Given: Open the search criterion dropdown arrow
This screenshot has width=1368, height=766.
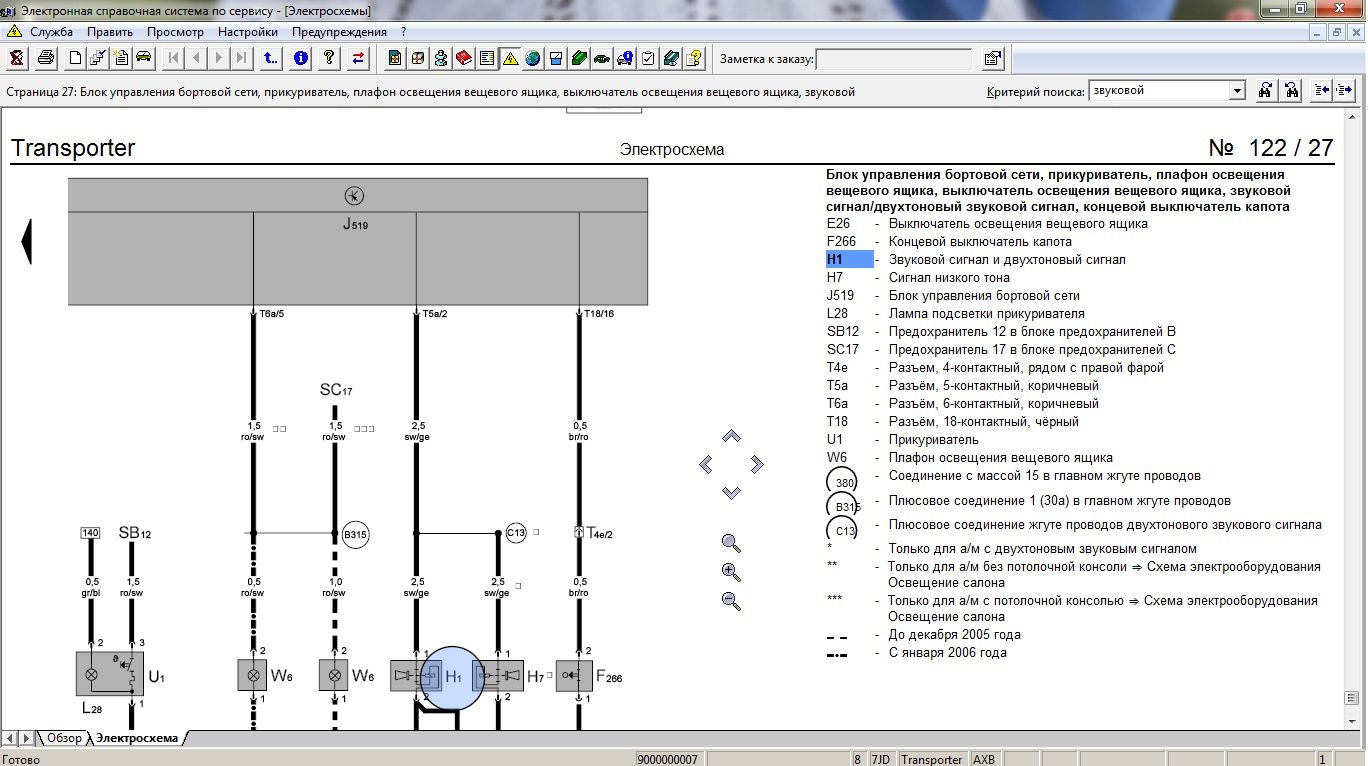Looking at the screenshot, I should (x=1237, y=90).
